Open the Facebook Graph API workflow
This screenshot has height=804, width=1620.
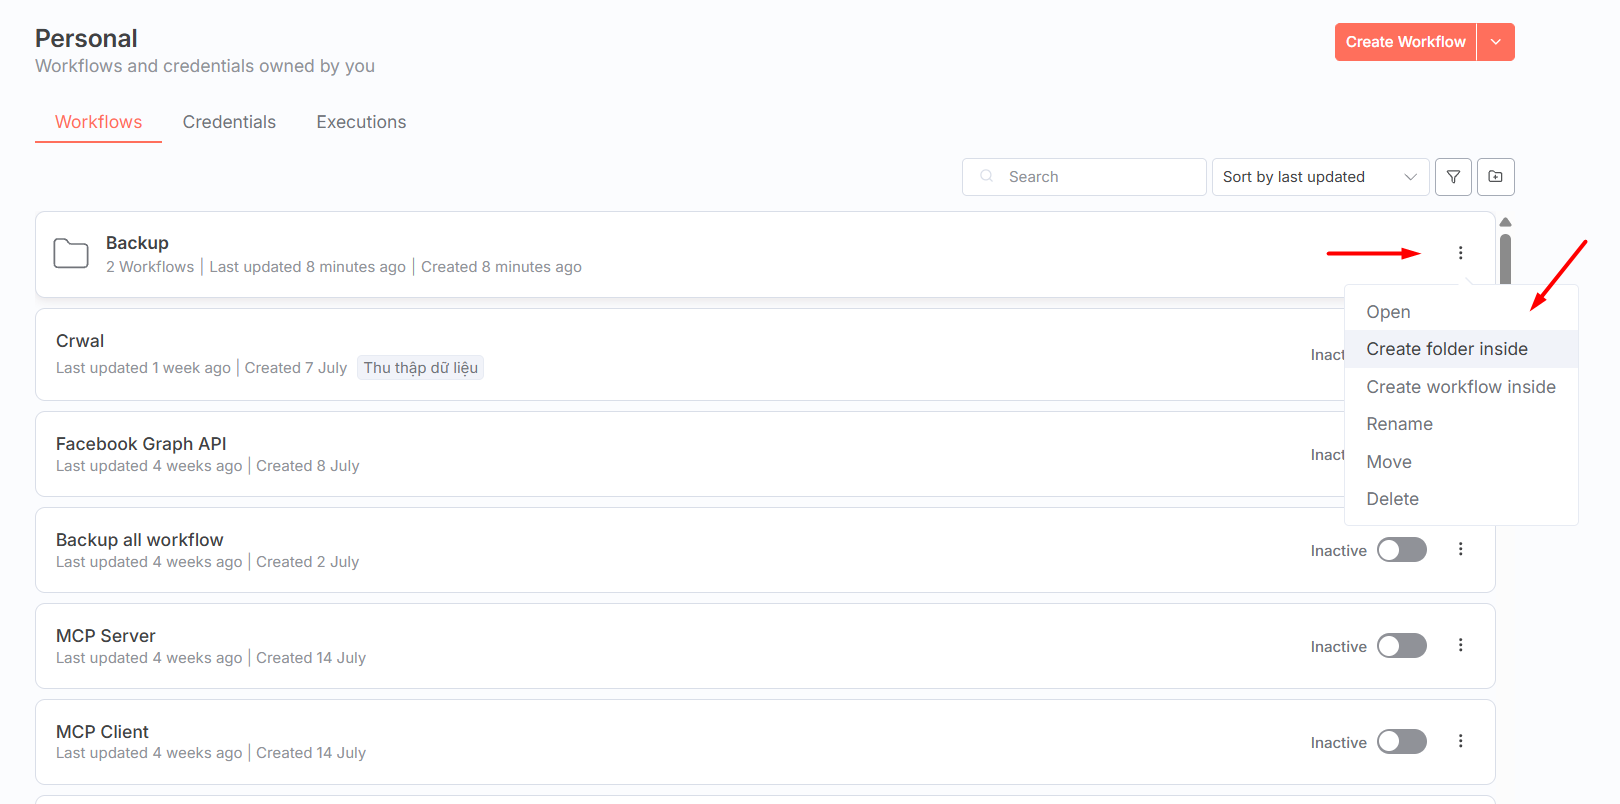[x=141, y=444]
